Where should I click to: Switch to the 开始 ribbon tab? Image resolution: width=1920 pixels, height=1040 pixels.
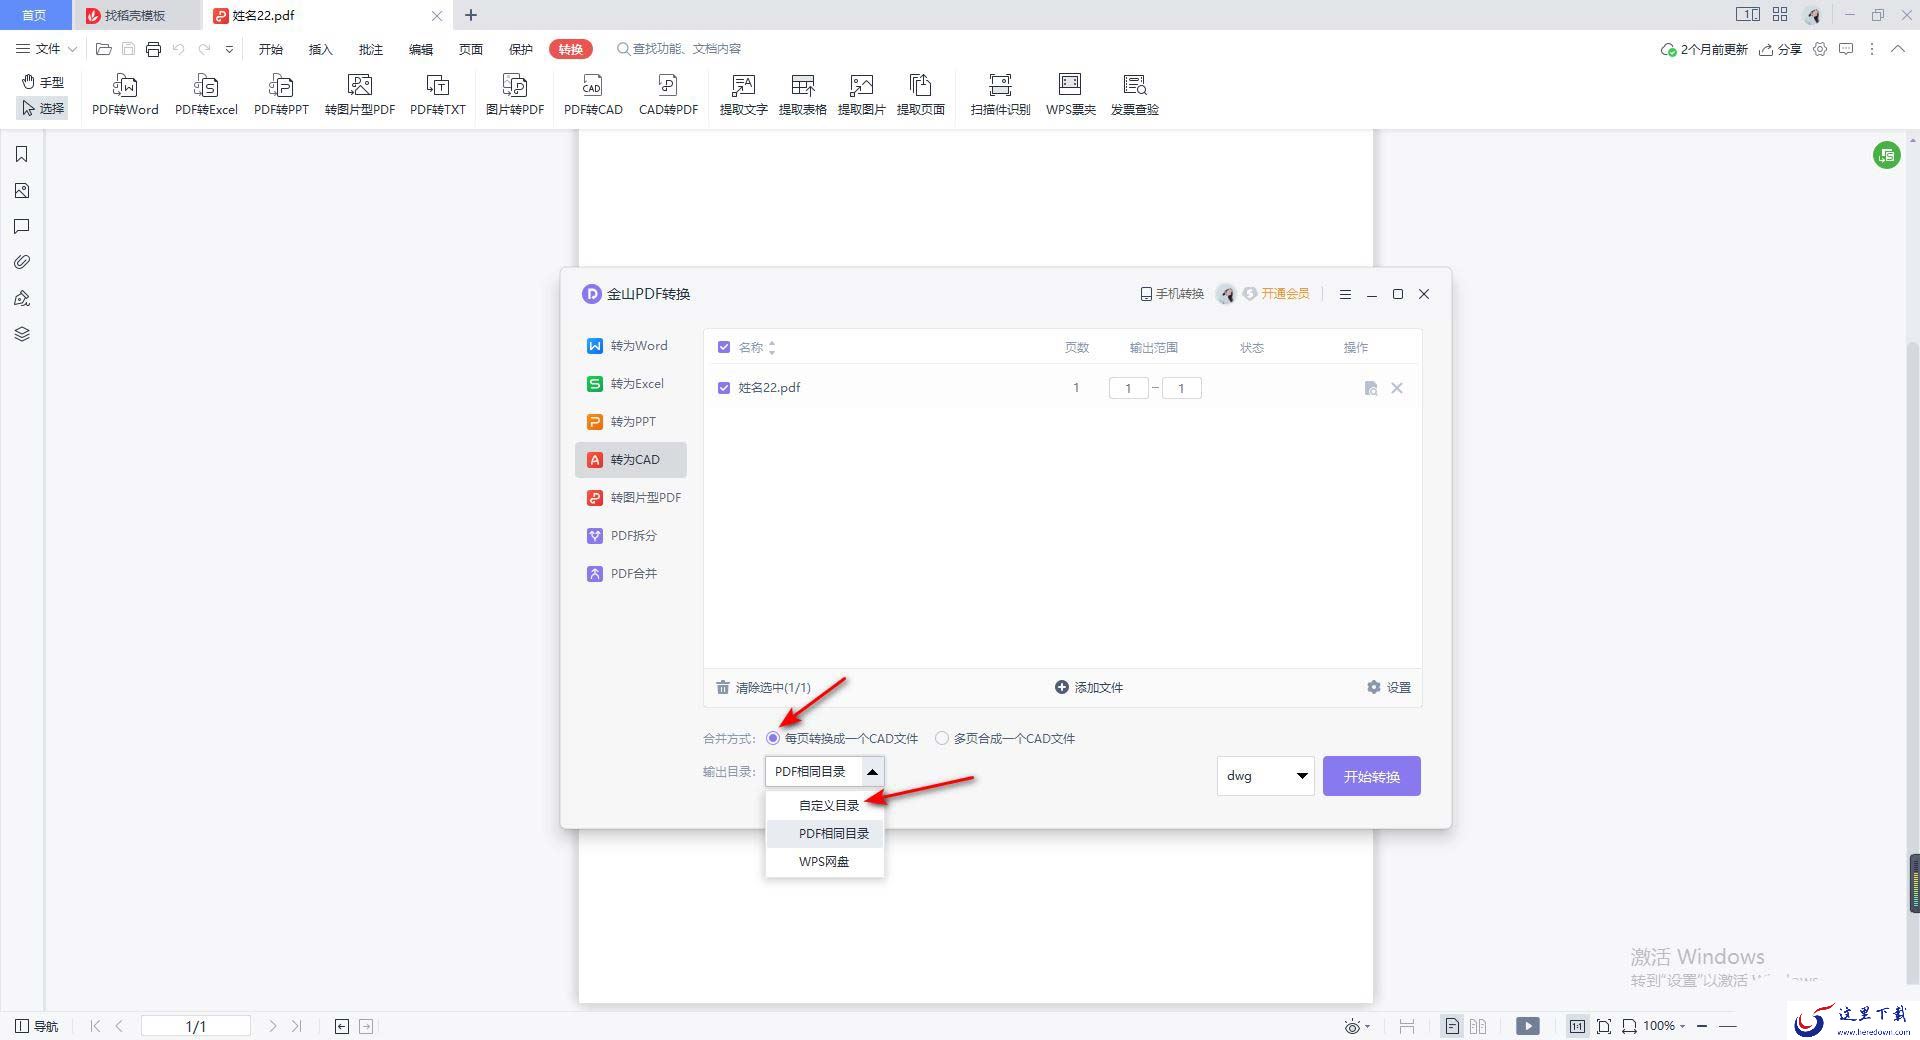coord(270,49)
